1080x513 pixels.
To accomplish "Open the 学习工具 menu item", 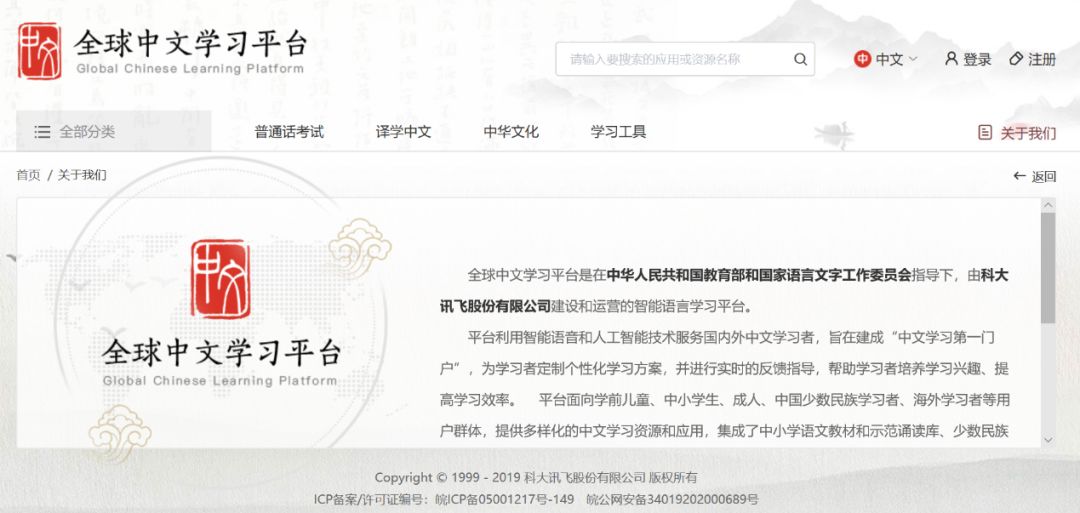I will [x=618, y=132].
